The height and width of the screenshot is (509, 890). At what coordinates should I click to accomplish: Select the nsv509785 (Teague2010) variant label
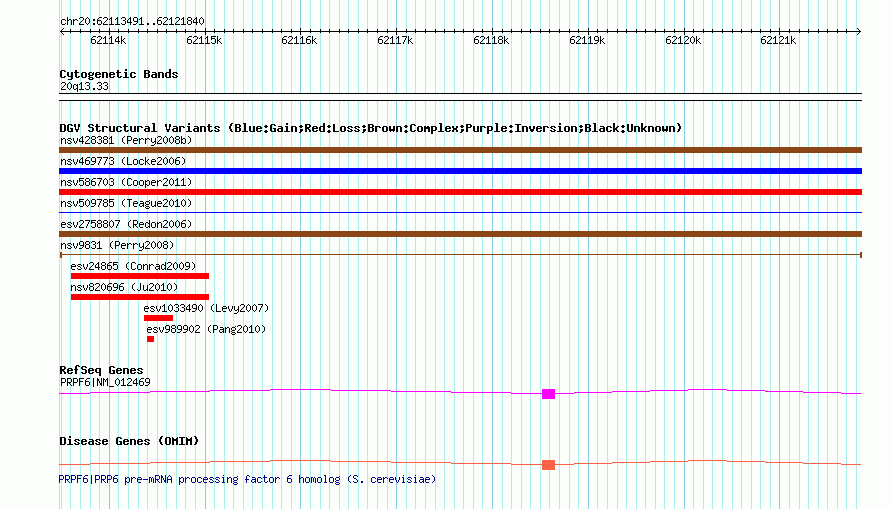pos(126,203)
